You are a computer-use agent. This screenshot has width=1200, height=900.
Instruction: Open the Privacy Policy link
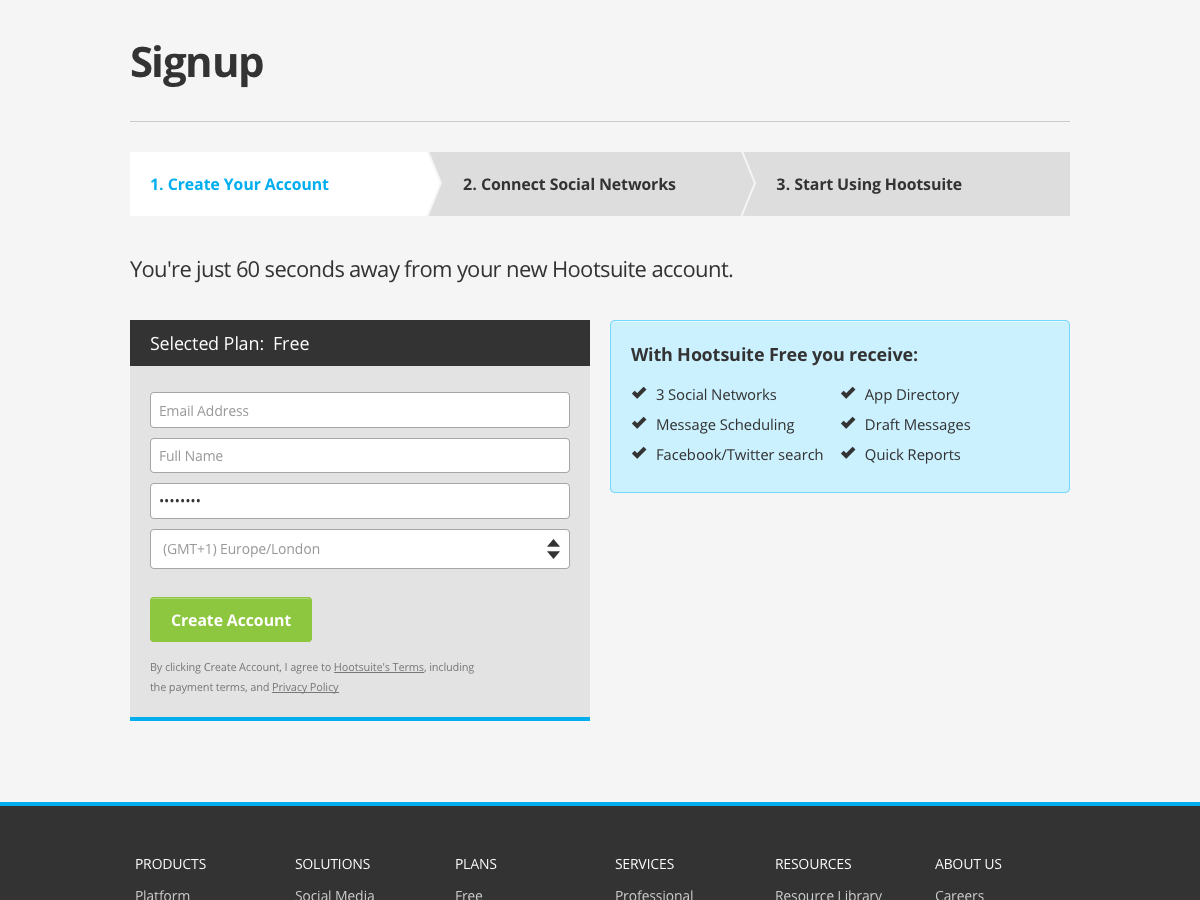pyautogui.click(x=305, y=687)
